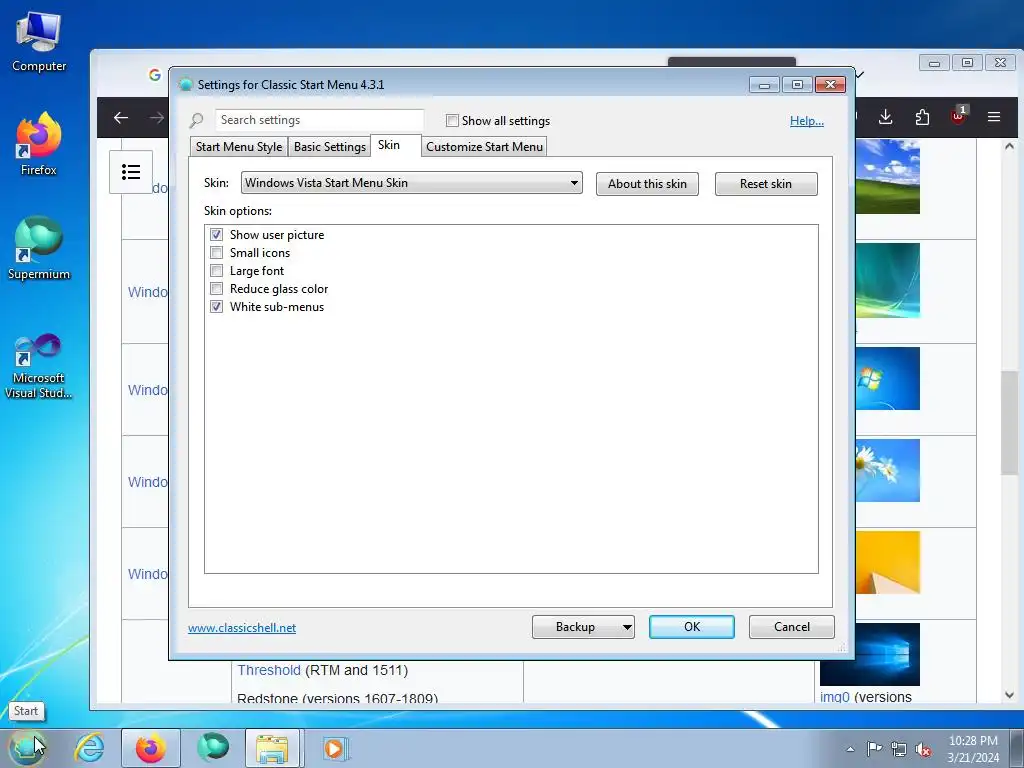Show hidden system tray icons
The image size is (1024, 768).
coord(850,749)
